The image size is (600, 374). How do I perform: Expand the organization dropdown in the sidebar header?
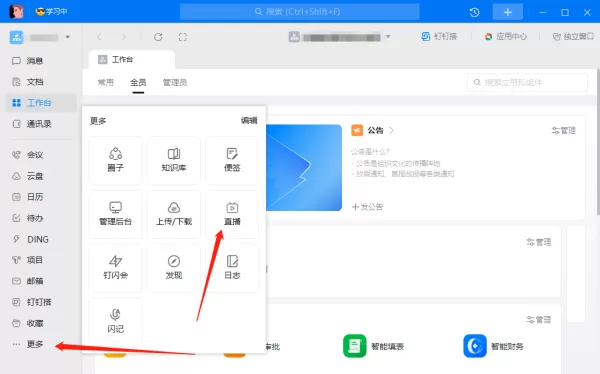[68, 37]
